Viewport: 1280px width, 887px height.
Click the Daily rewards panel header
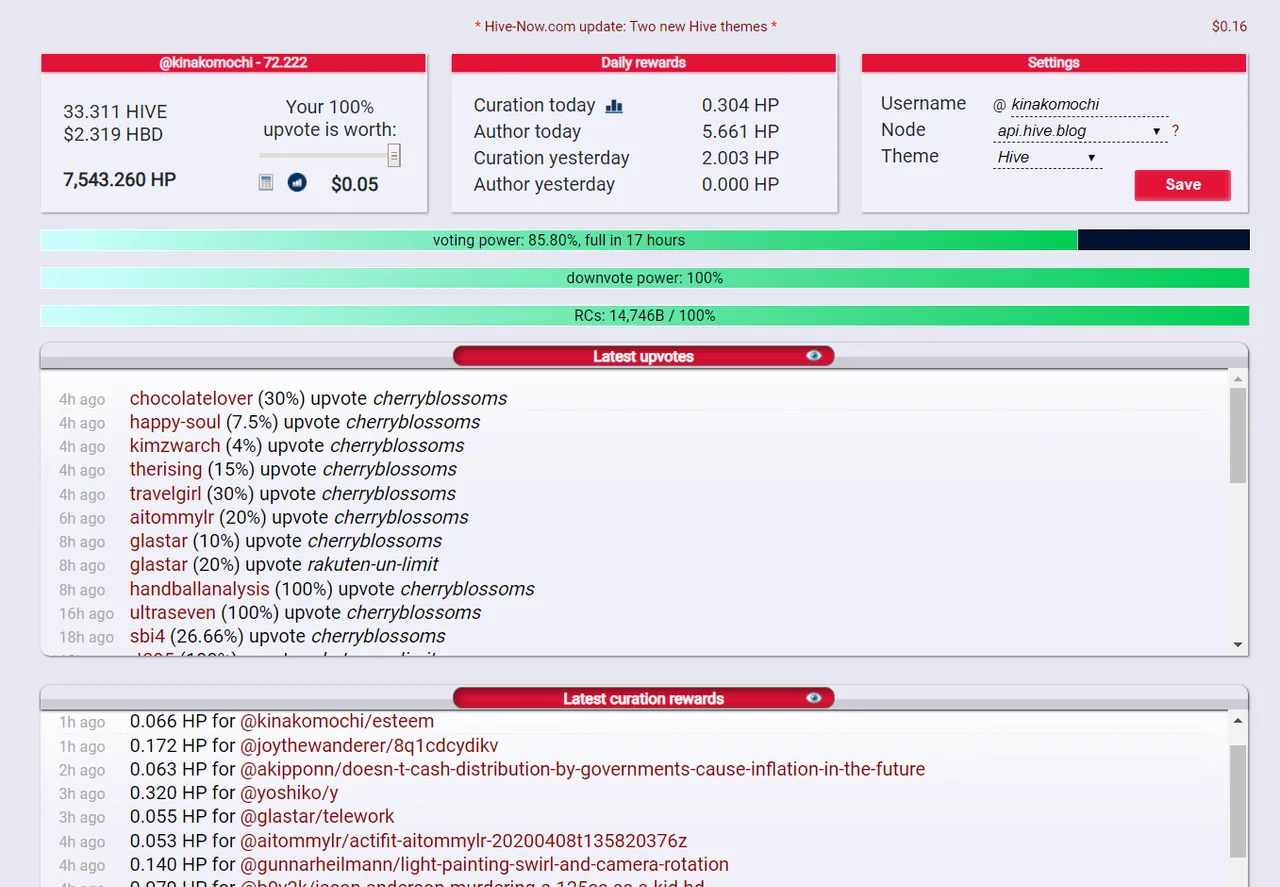click(643, 63)
